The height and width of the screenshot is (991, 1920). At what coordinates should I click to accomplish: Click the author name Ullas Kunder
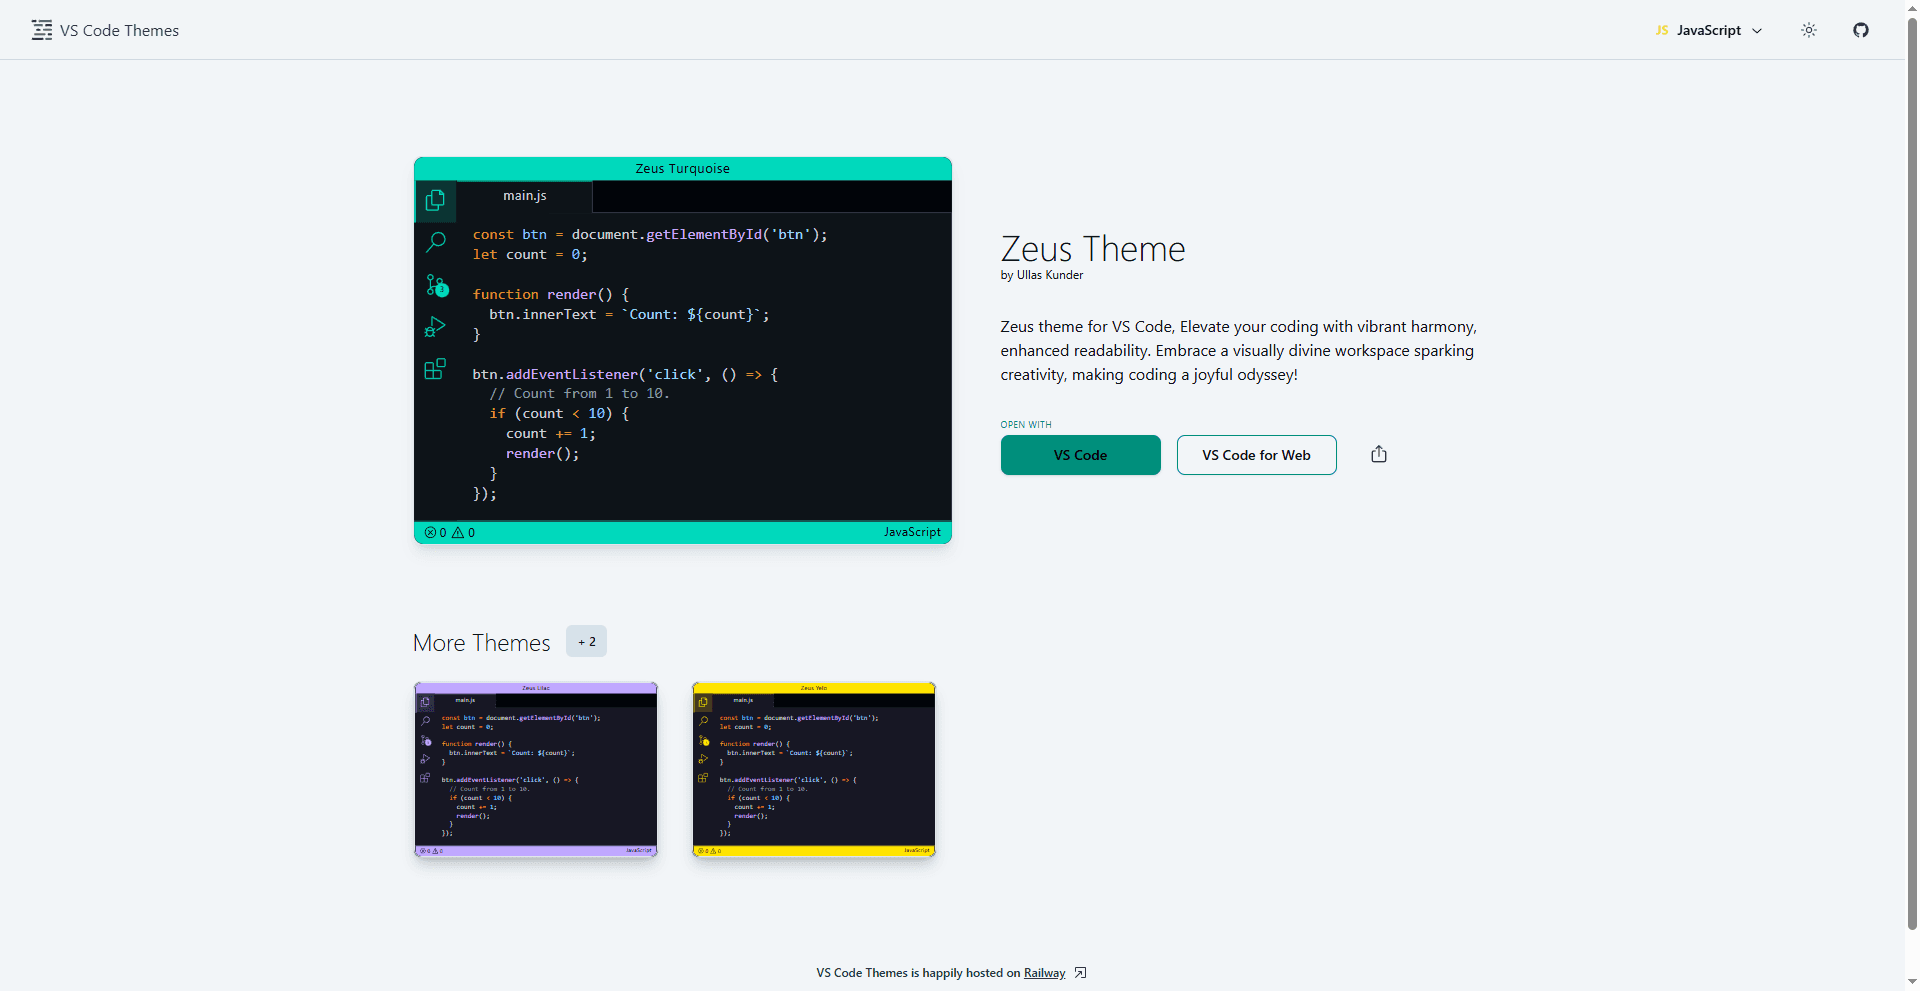(x=1050, y=275)
